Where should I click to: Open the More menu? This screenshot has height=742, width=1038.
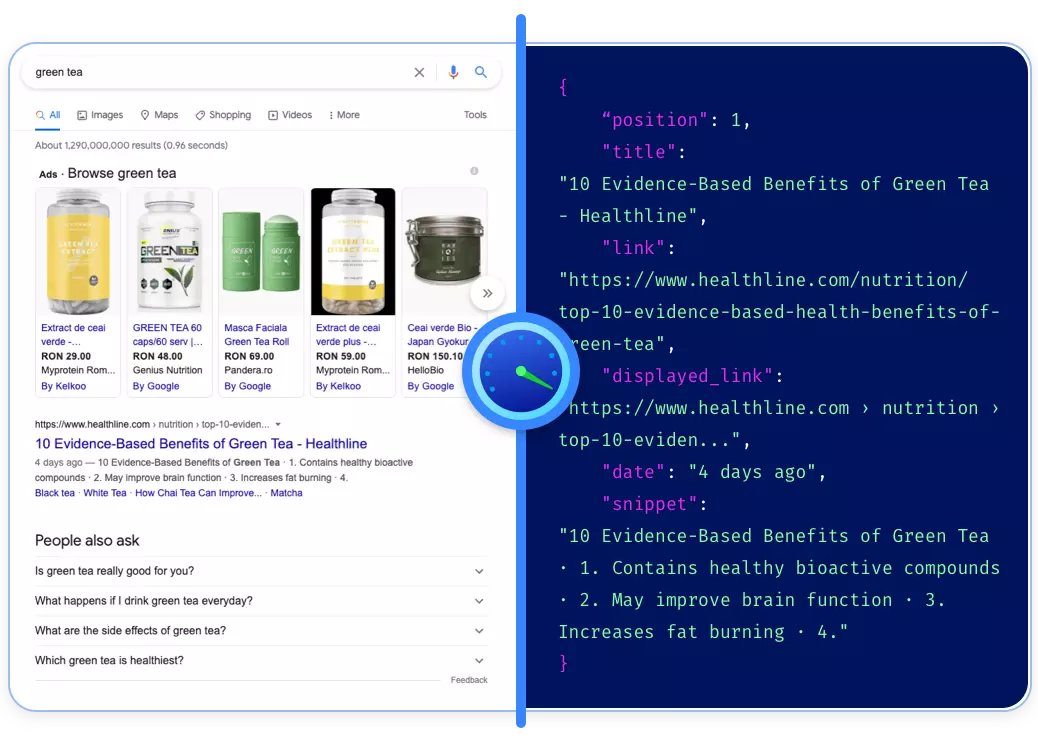pos(344,115)
